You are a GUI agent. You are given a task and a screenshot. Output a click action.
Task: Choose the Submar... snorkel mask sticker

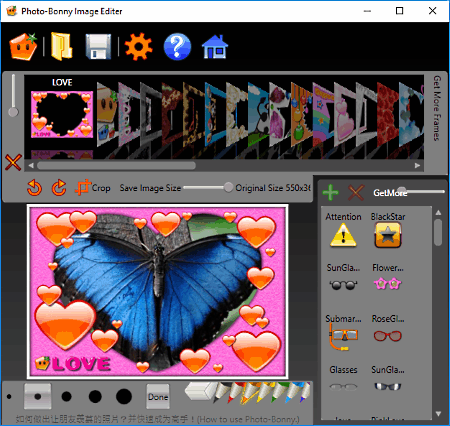(x=343, y=332)
